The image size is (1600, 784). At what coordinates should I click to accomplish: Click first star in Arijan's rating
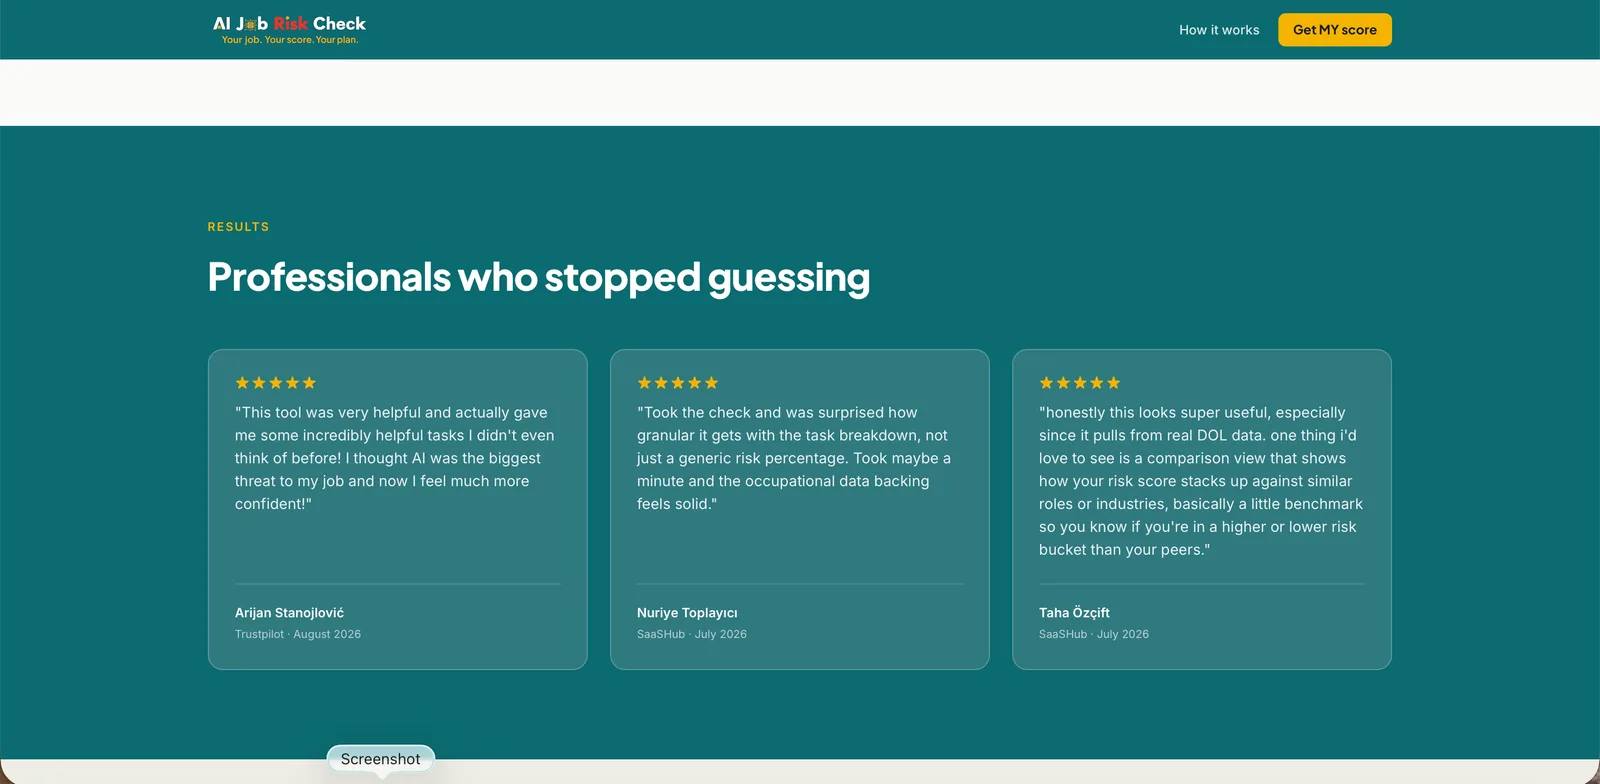pos(242,383)
